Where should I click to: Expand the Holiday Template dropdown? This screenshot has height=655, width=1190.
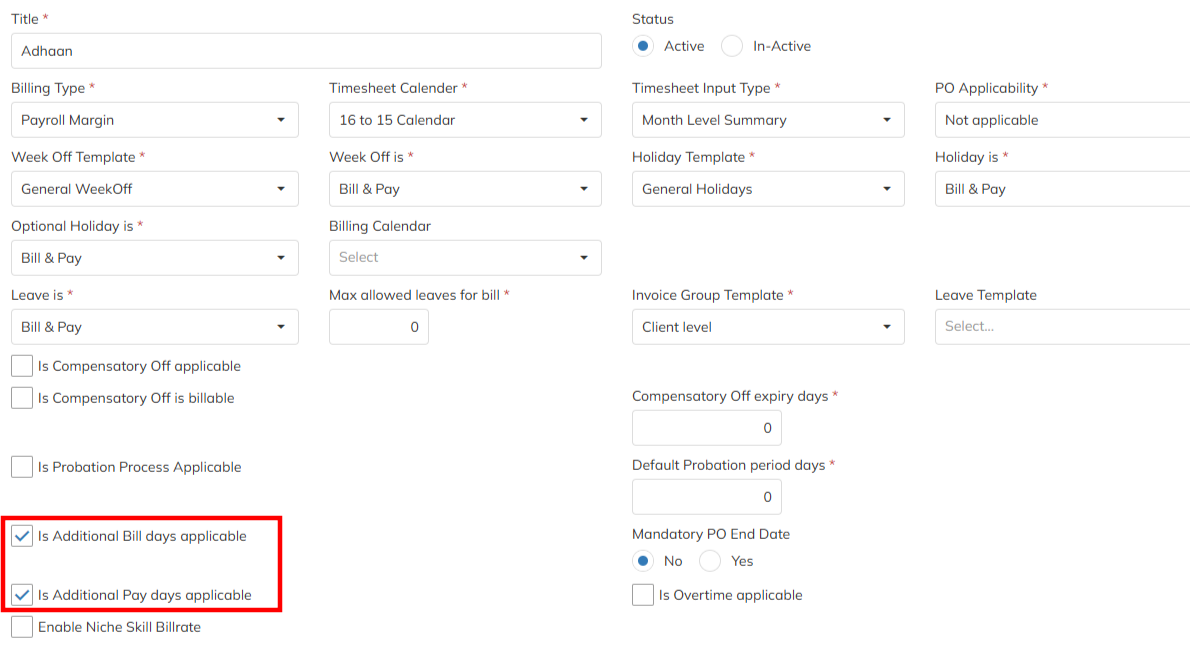coord(767,189)
